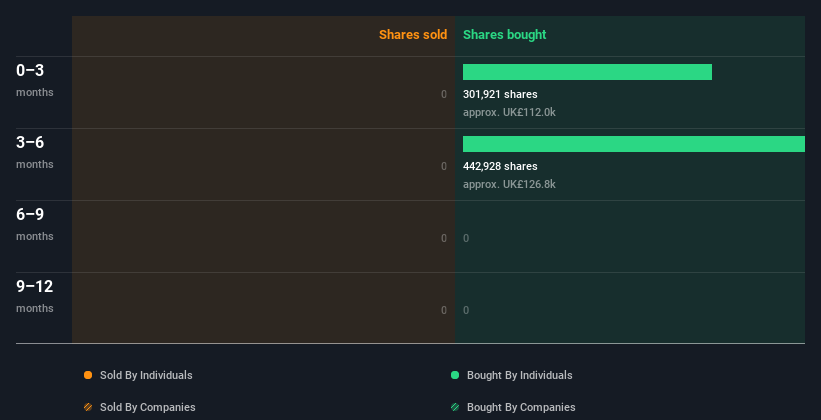Click the striped Bought By Companies legend icon
Image resolution: width=821 pixels, height=420 pixels.
[455, 407]
